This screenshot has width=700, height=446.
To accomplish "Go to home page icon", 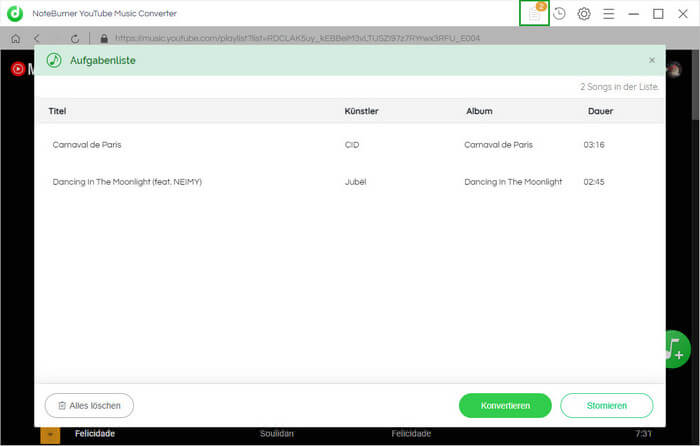I will point(16,39).
